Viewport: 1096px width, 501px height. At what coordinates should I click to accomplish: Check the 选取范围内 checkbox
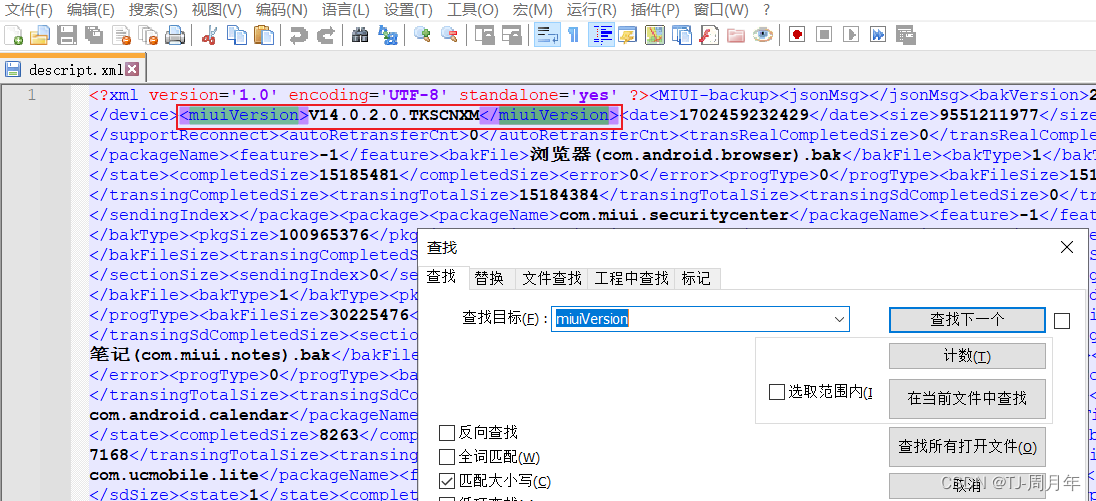click(776, 393)
